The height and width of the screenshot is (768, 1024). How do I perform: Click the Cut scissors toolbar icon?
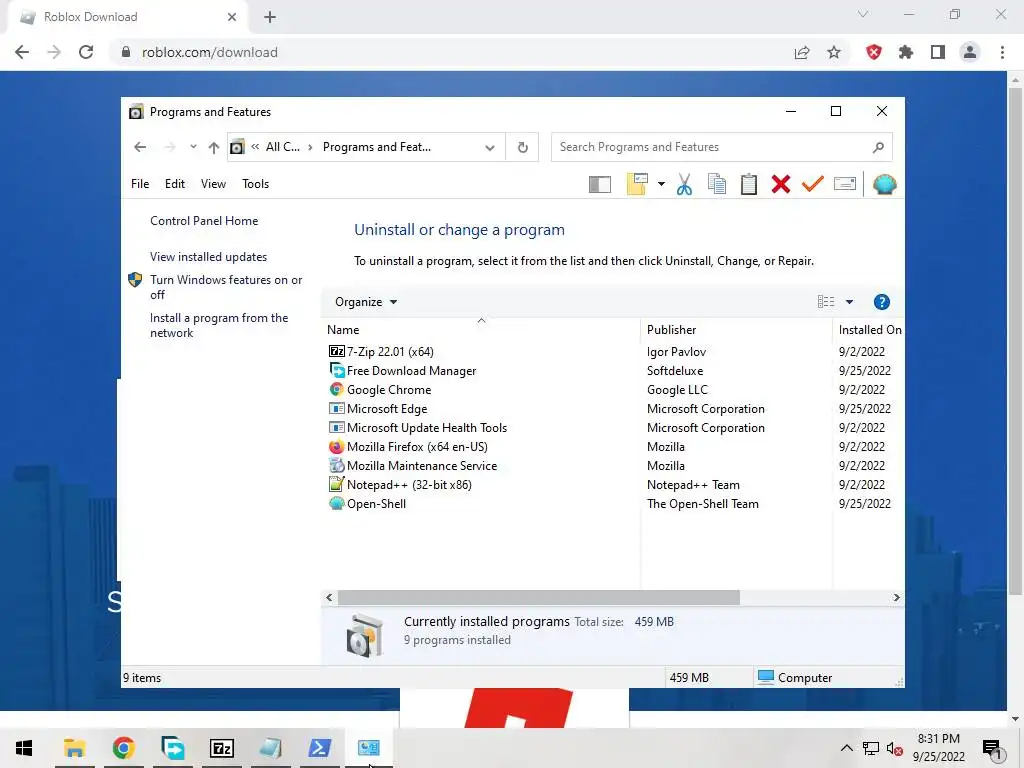coord(684,185)
